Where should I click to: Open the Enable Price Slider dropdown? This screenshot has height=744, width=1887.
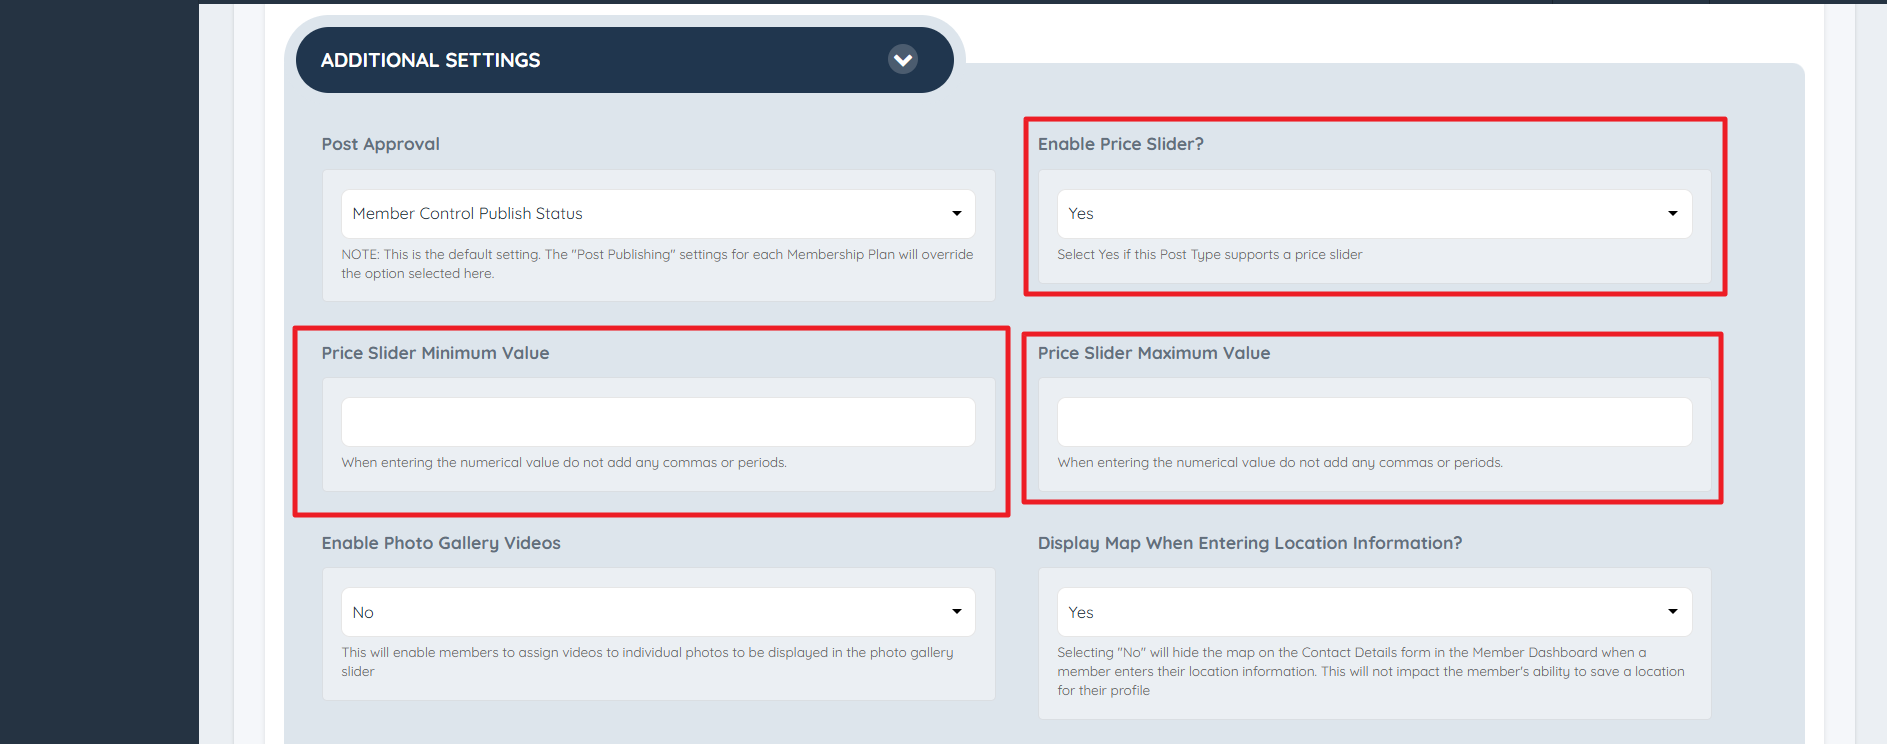pos(1374,214)
